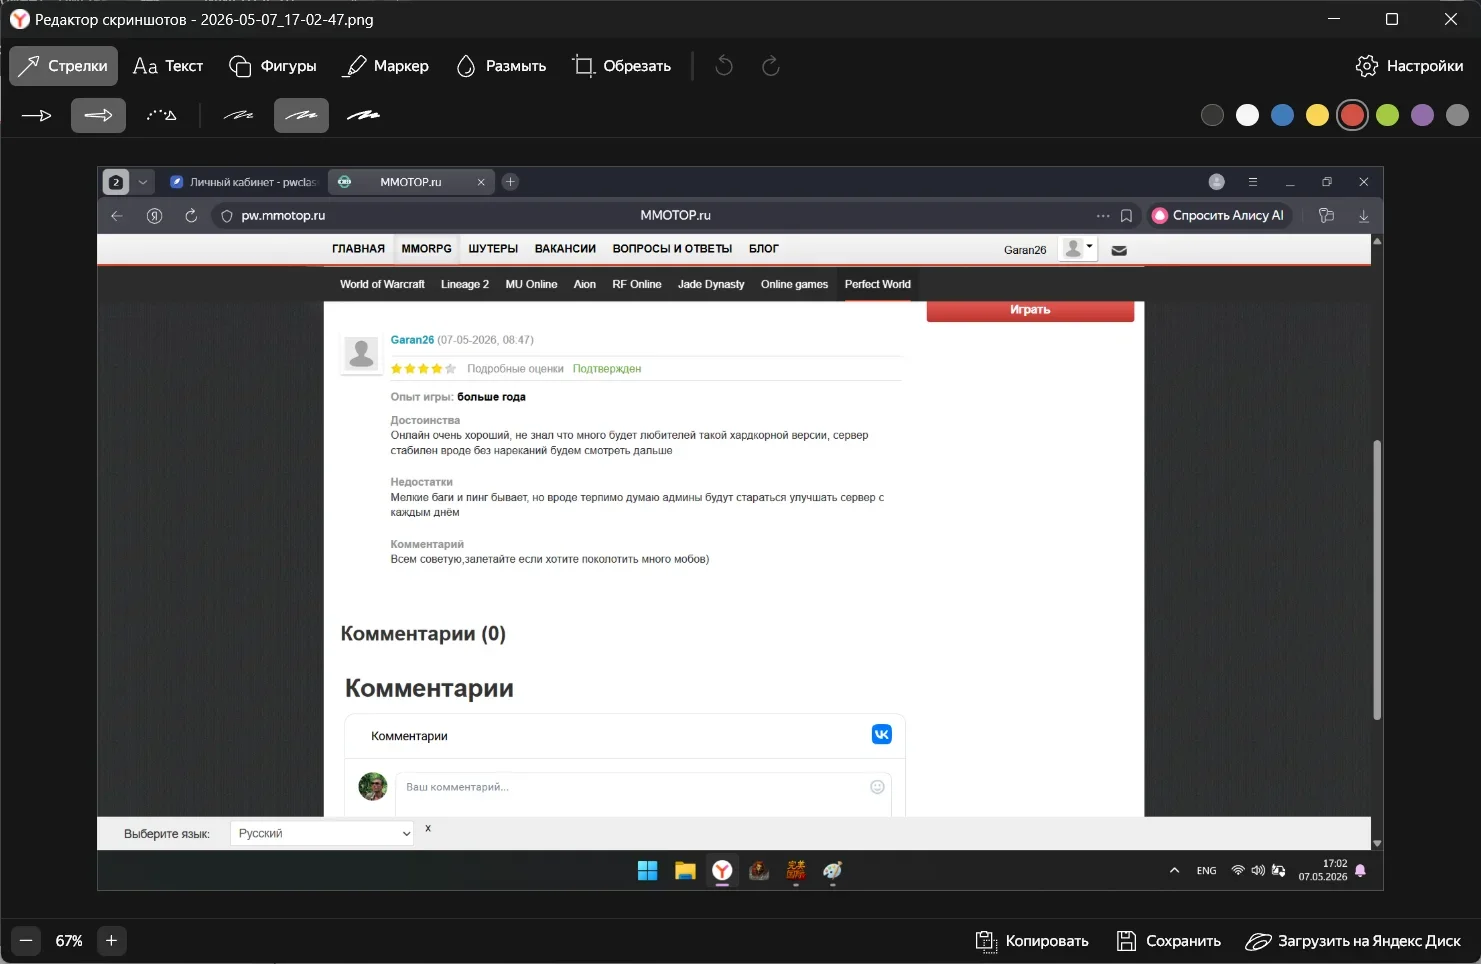The image size is (1481, 964).
Task: Choose the purple color swatch
Action: pos(1422,115)
